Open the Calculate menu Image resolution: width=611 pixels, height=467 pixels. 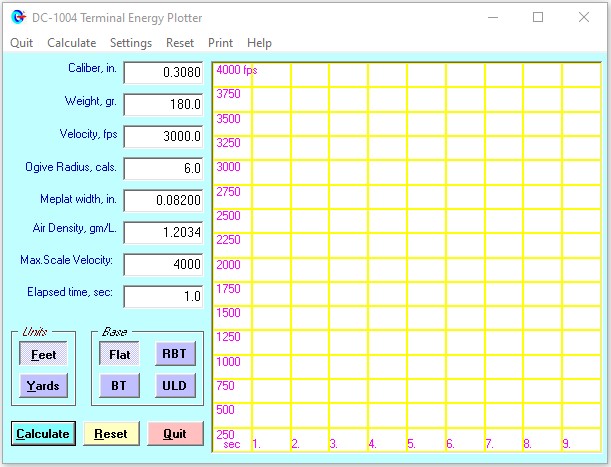pyautogui.click(x=72, y=43)
